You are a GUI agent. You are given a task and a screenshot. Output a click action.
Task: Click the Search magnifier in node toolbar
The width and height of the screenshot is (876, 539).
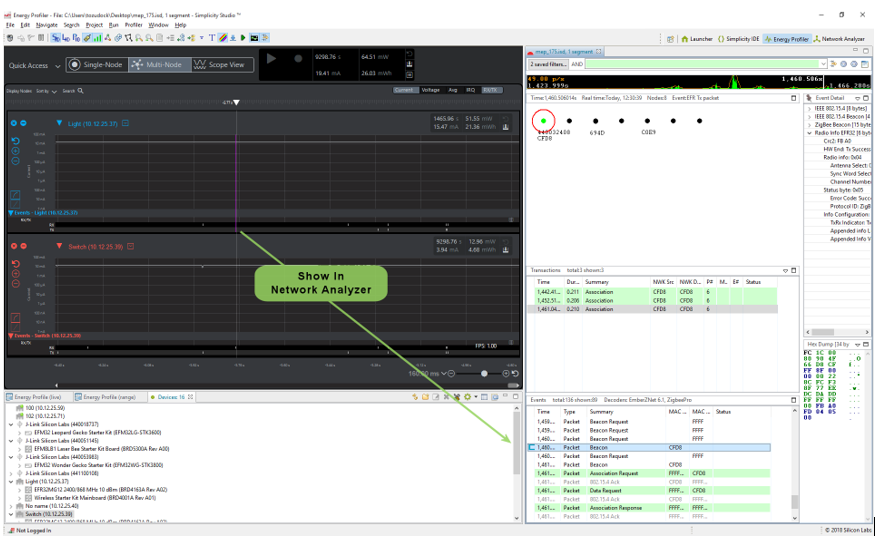click(x=80, y=90)
